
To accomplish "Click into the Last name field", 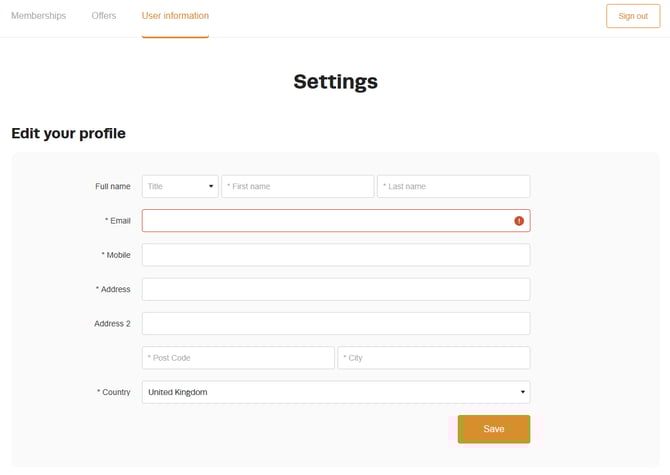I will (453, 186).
